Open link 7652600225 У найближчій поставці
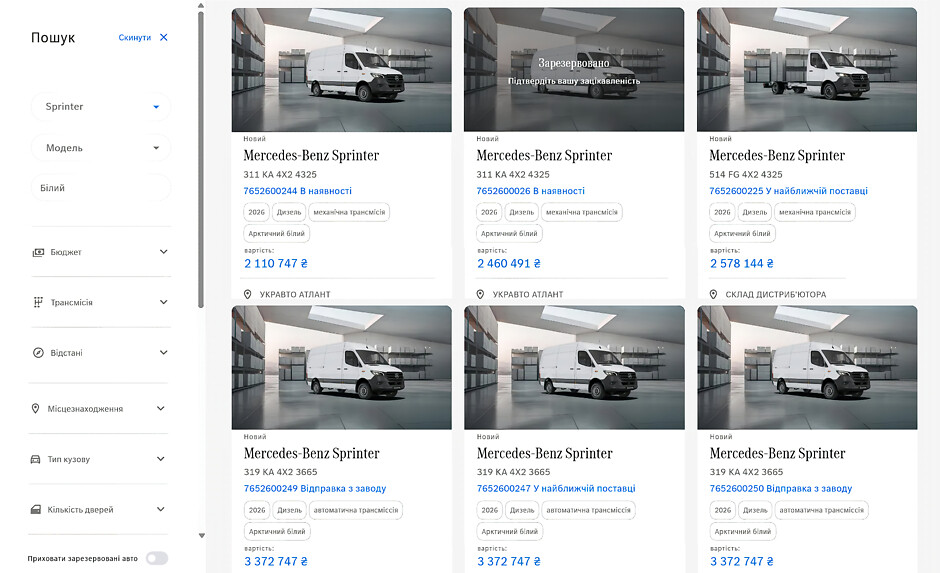Screen dimensions: 940x573 click(x=788, y=191)
